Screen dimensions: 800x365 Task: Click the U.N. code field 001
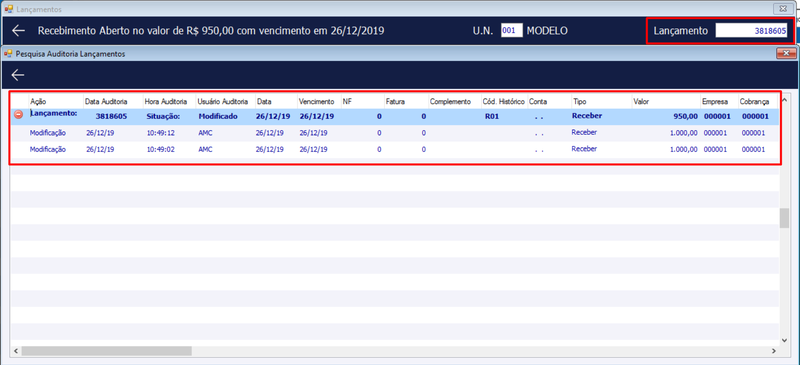[x=512, y=31]
